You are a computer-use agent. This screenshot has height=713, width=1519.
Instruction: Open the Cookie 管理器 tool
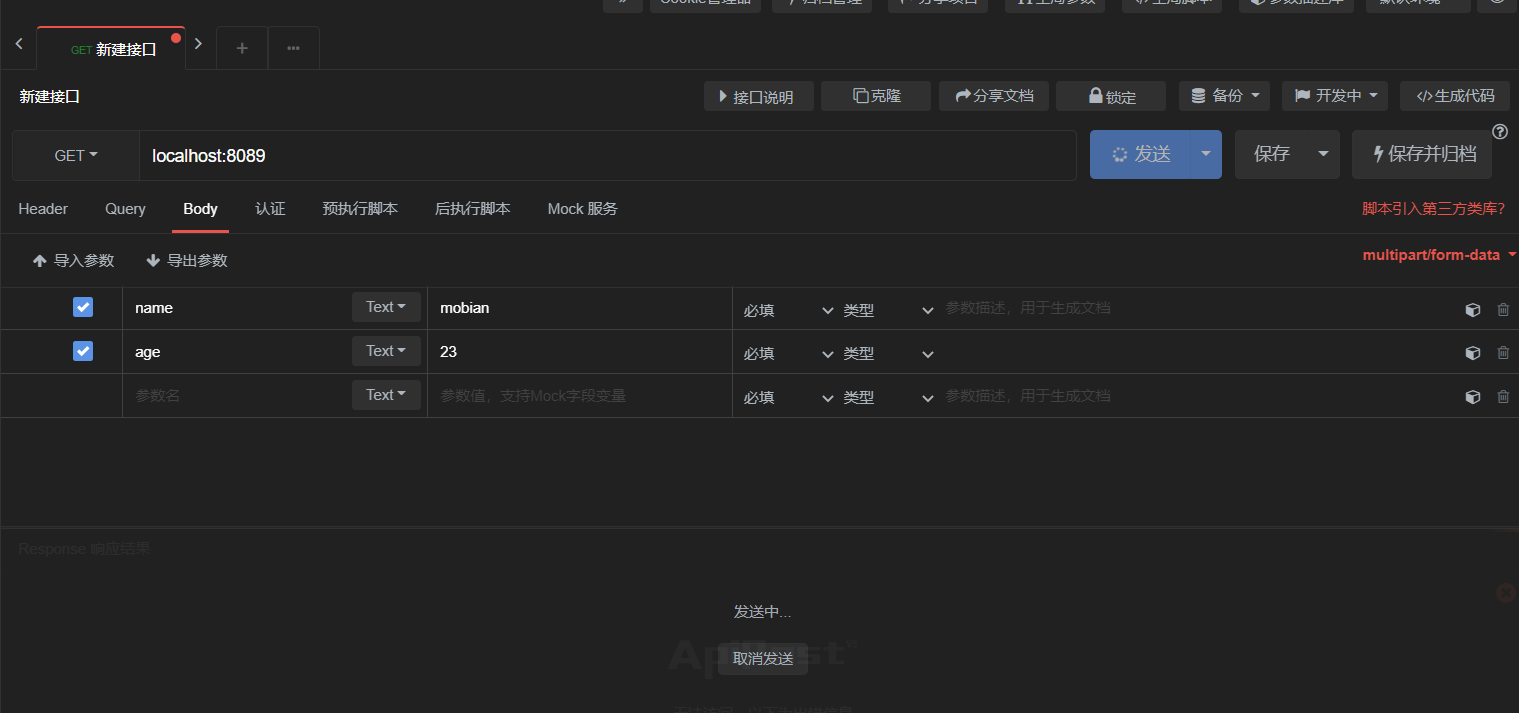click(x=705, y=4)
